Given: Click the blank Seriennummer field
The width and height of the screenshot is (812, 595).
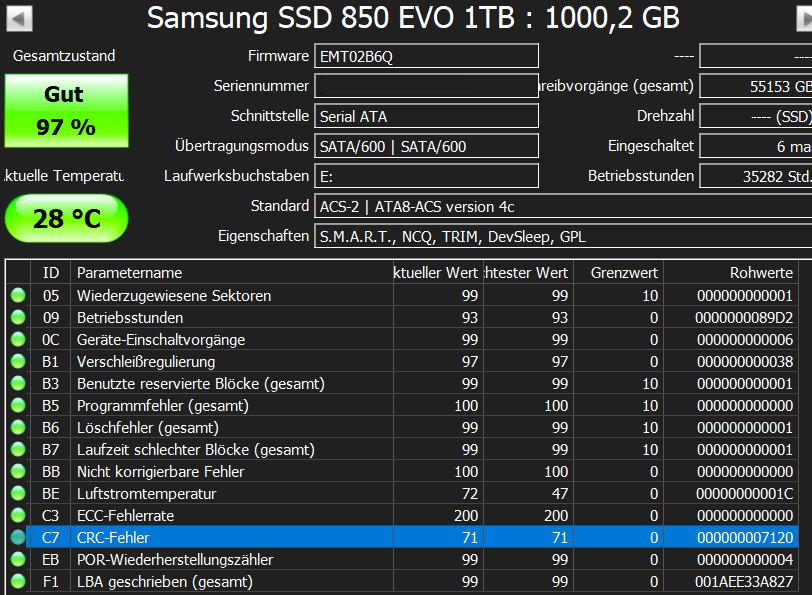Looking at the screenshot, I should (x=426, y=86).
